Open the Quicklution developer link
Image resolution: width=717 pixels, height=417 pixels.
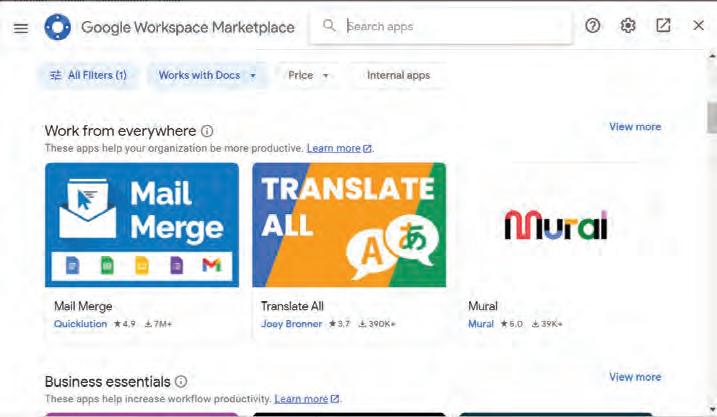(80, 324)
